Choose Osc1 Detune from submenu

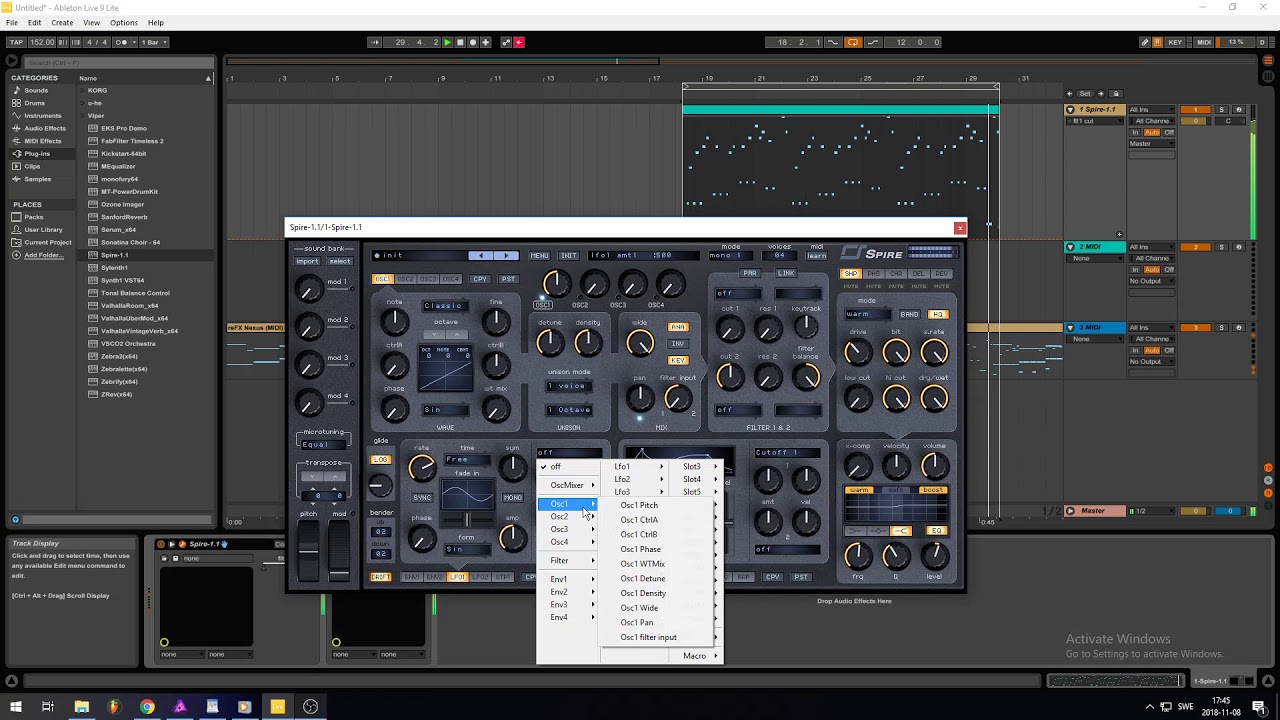(642, 578)
